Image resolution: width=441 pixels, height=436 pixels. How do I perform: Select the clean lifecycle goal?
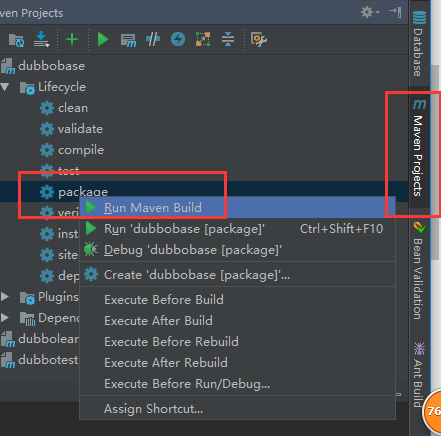(x=73, y=108)
